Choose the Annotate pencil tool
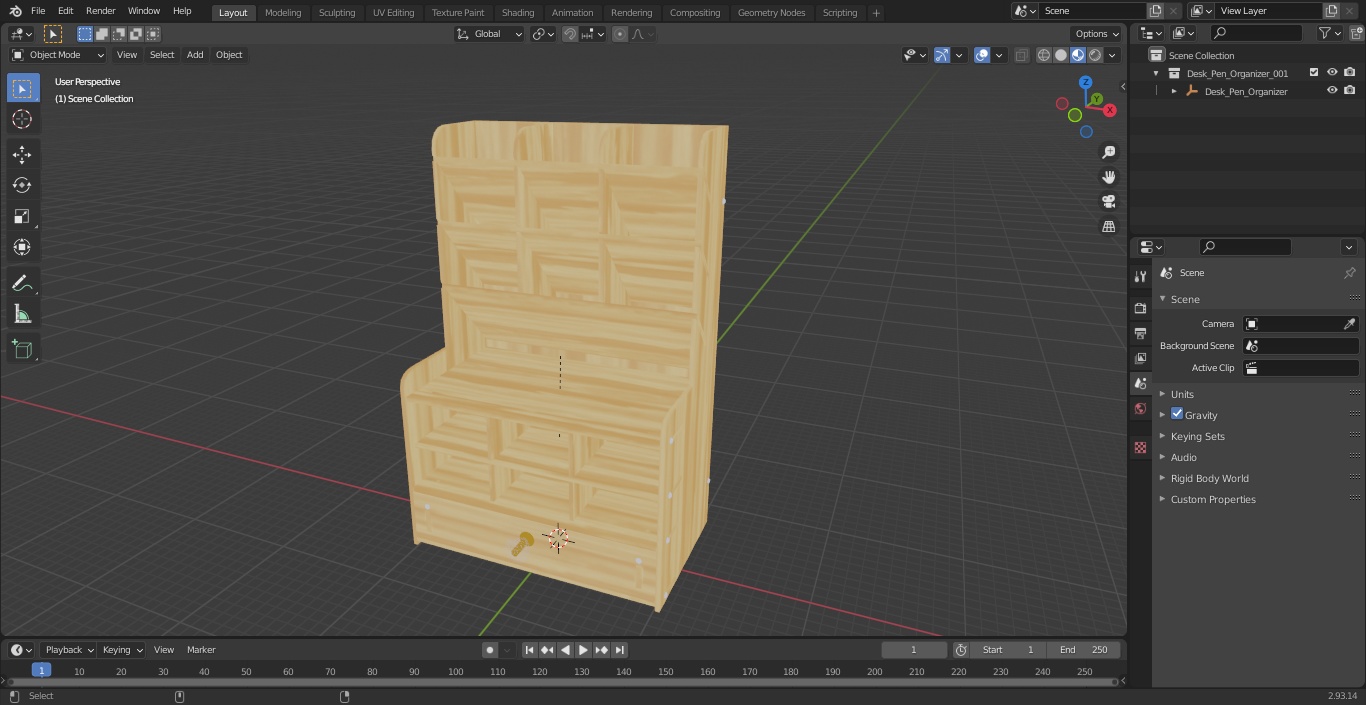Viewport: 1366px width, 705px height. click(22, 284)
